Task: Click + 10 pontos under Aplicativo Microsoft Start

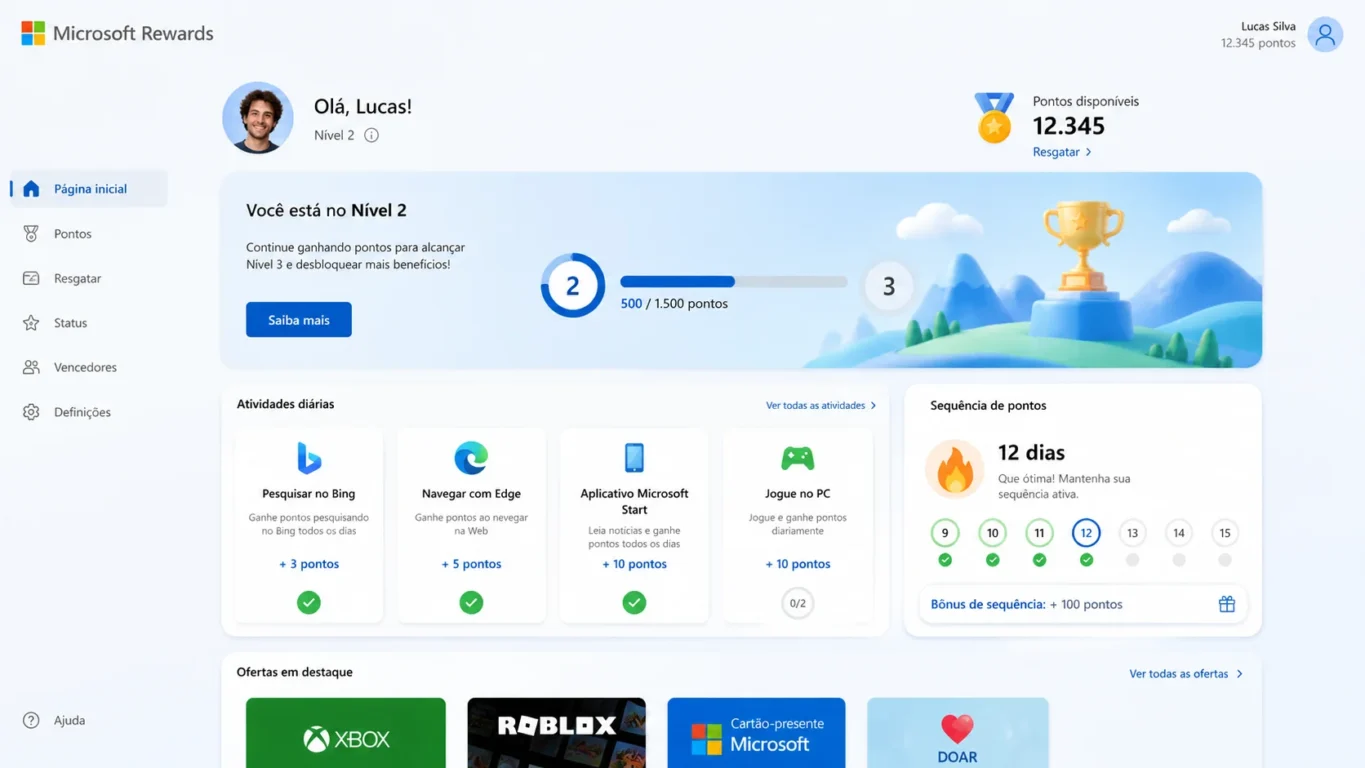Action: point(634,564)
